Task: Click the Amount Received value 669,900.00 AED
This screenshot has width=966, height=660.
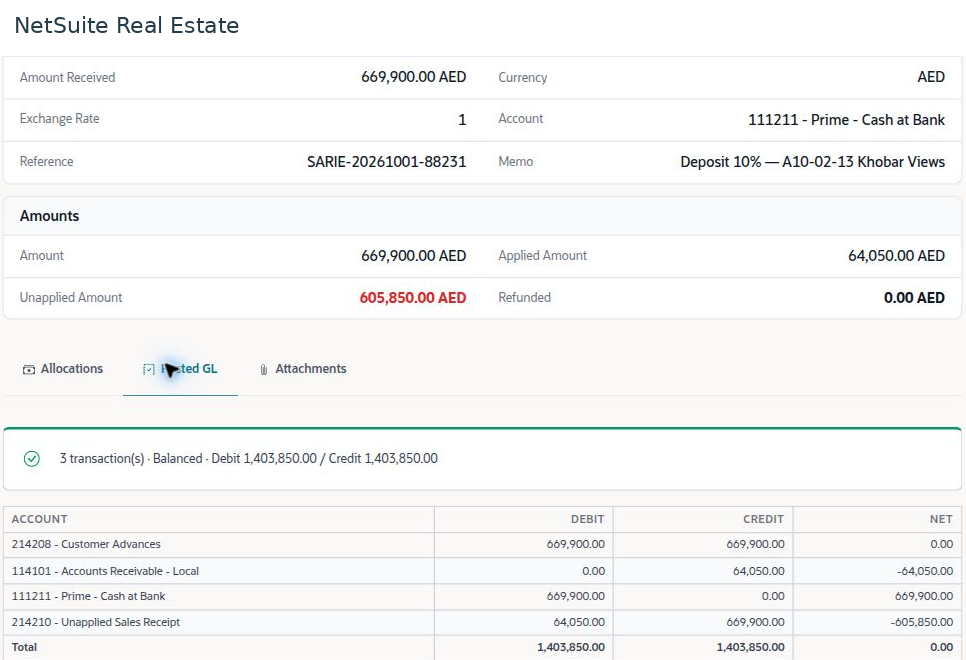Action: [413, 77]
